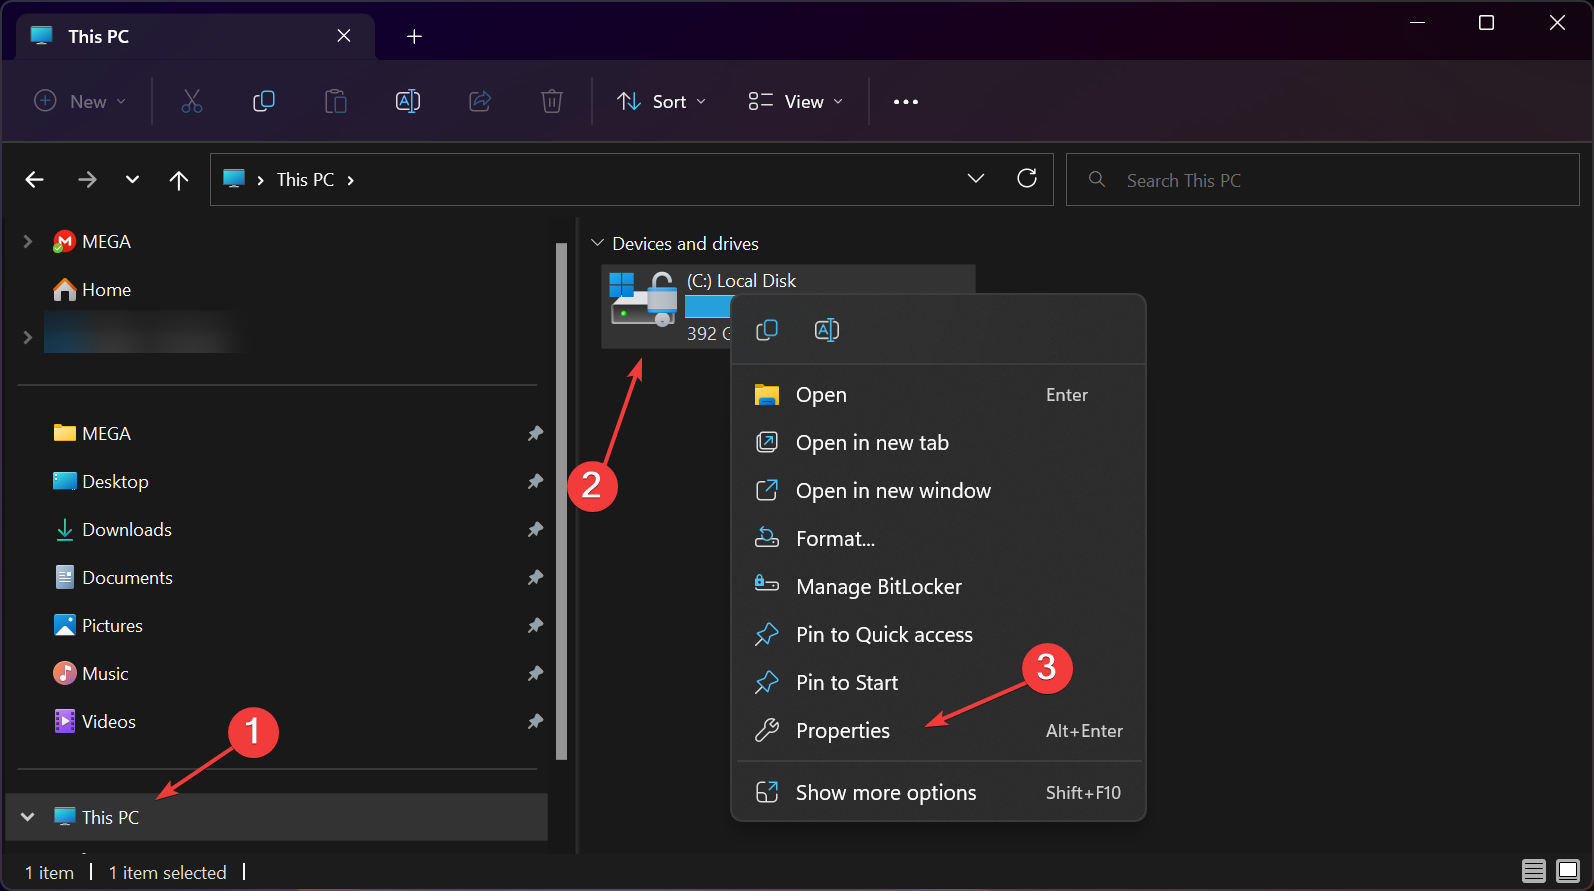Add a new tab with plus icon

pyautogui.click(x=414, y=37)
